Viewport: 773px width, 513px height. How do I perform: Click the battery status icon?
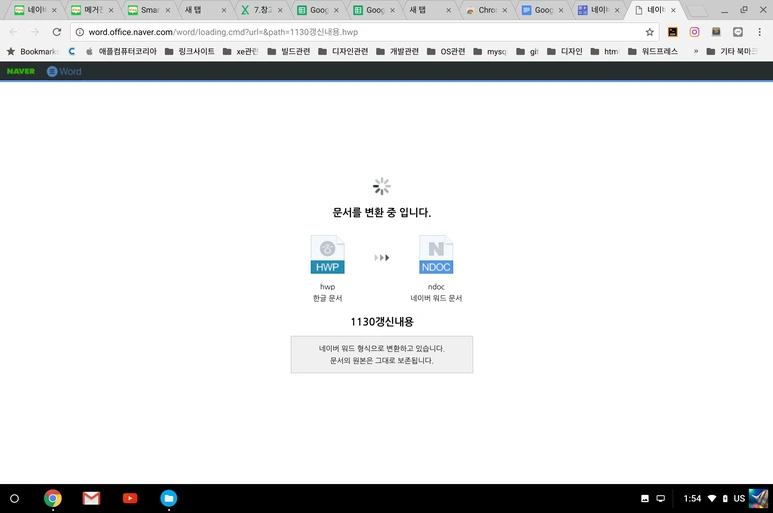[x=725, y=498]
